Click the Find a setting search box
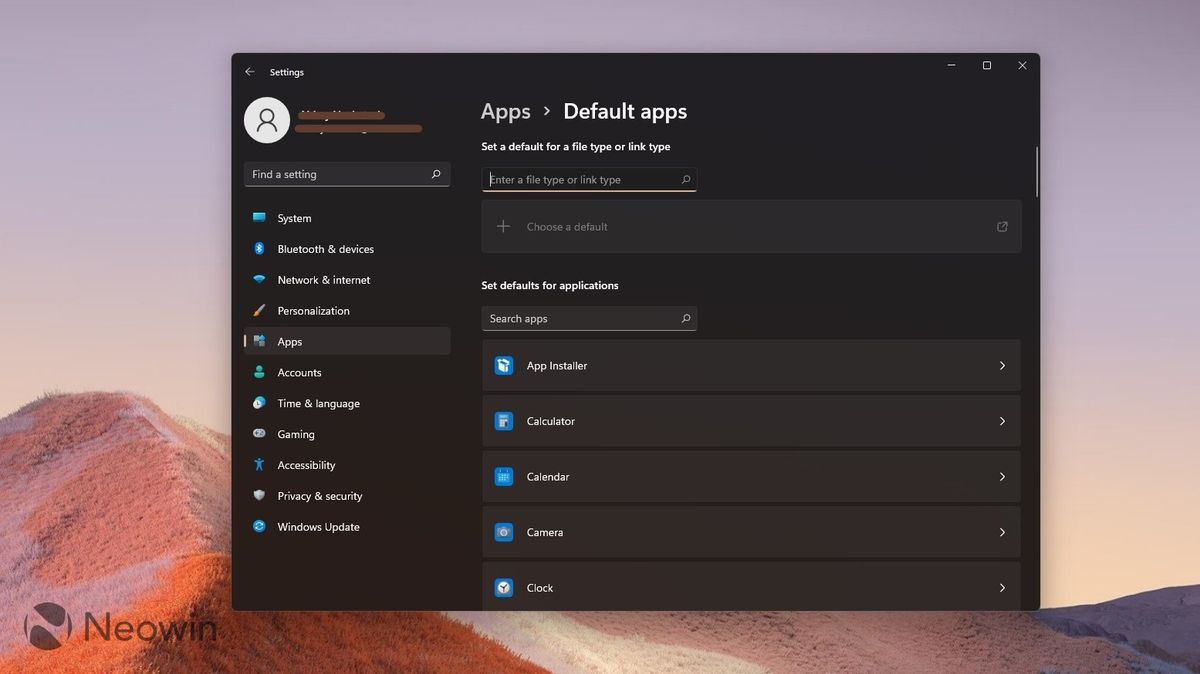This screenshot has height=674, width=1200. tap(347, 174)
